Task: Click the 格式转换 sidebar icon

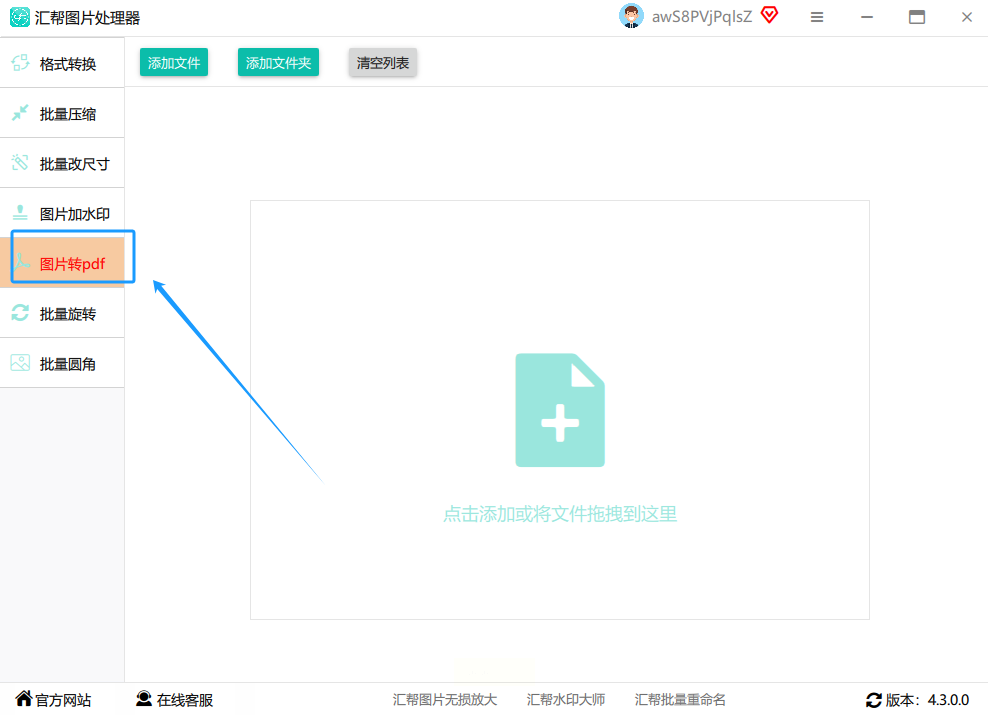Action: coord(20,63)
